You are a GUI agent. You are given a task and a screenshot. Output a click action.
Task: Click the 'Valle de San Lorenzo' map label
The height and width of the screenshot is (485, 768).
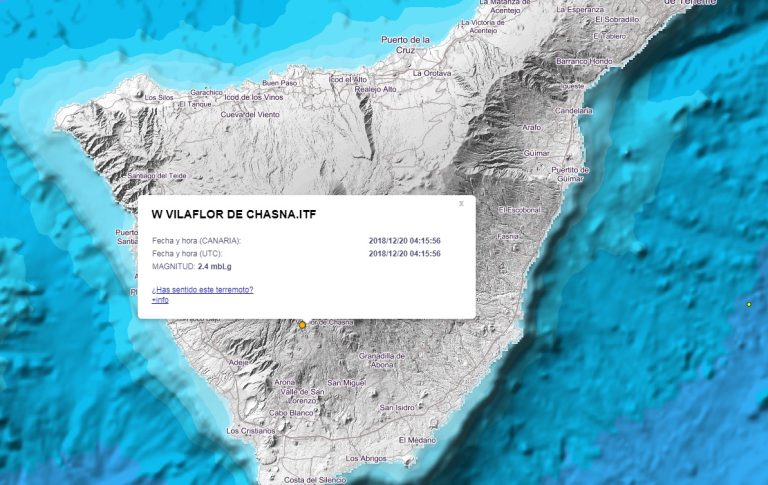302,396
